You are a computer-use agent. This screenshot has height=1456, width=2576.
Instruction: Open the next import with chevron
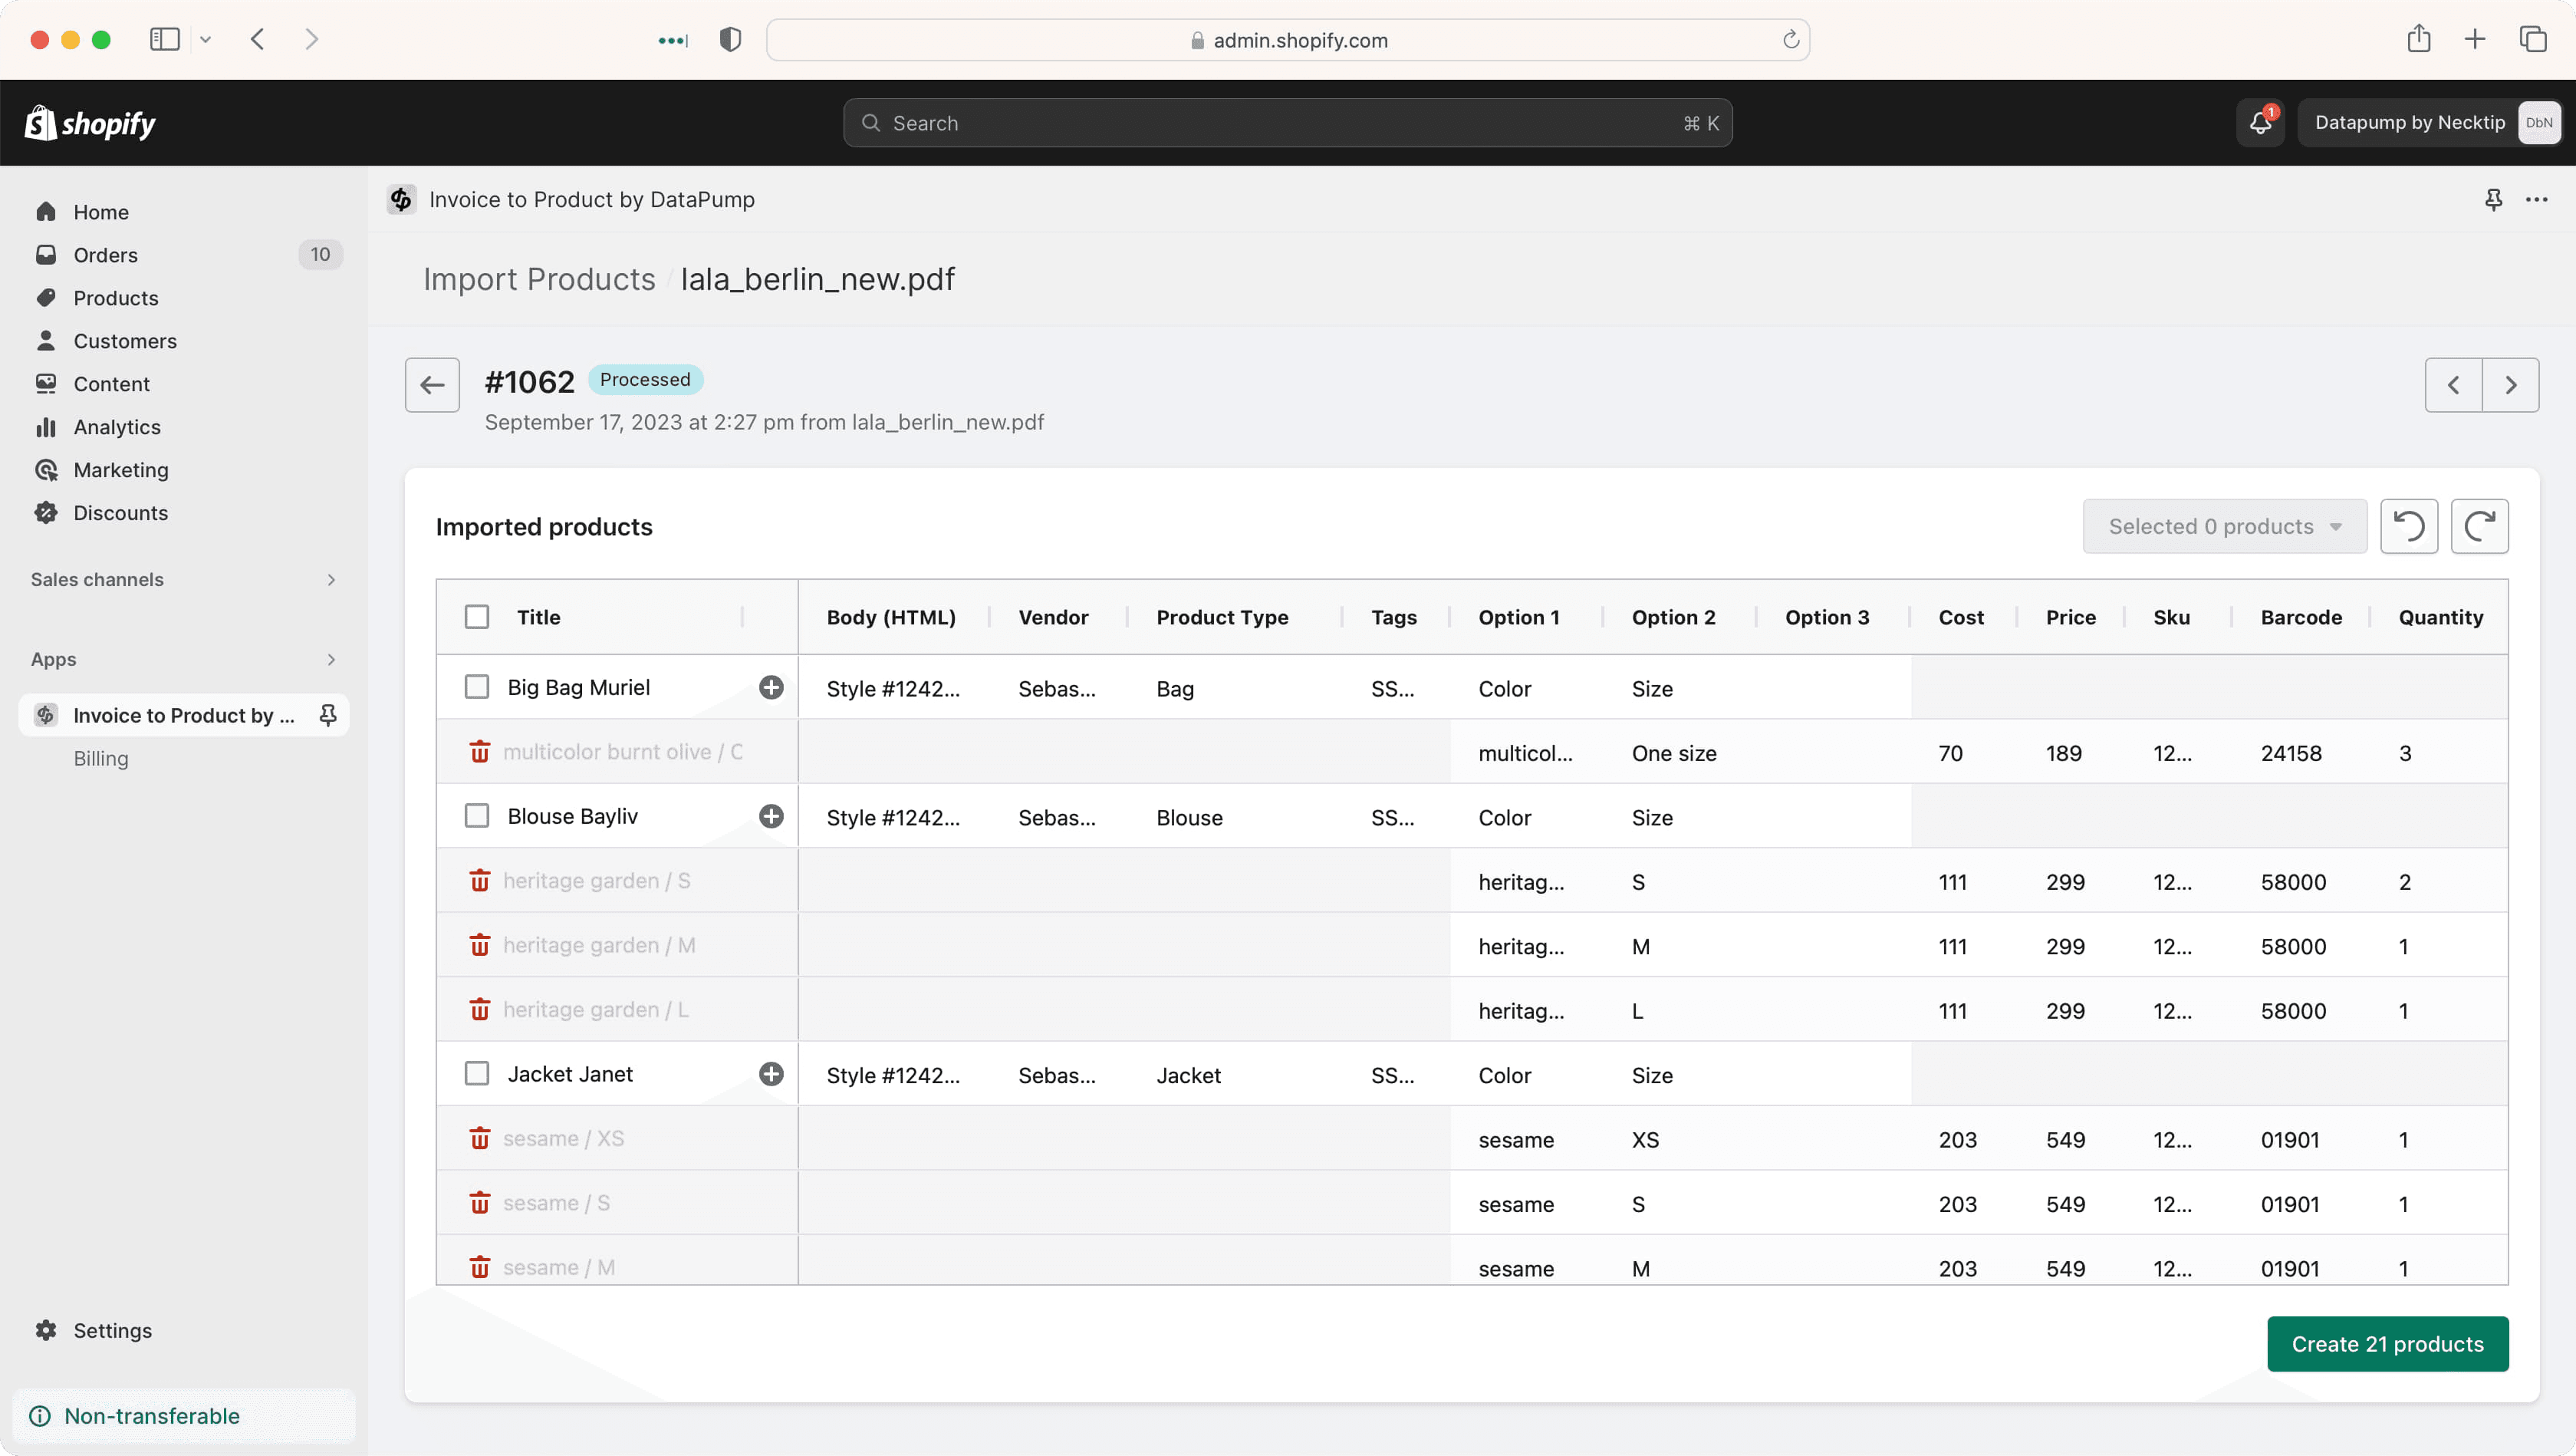click(x=2511, y=385)
